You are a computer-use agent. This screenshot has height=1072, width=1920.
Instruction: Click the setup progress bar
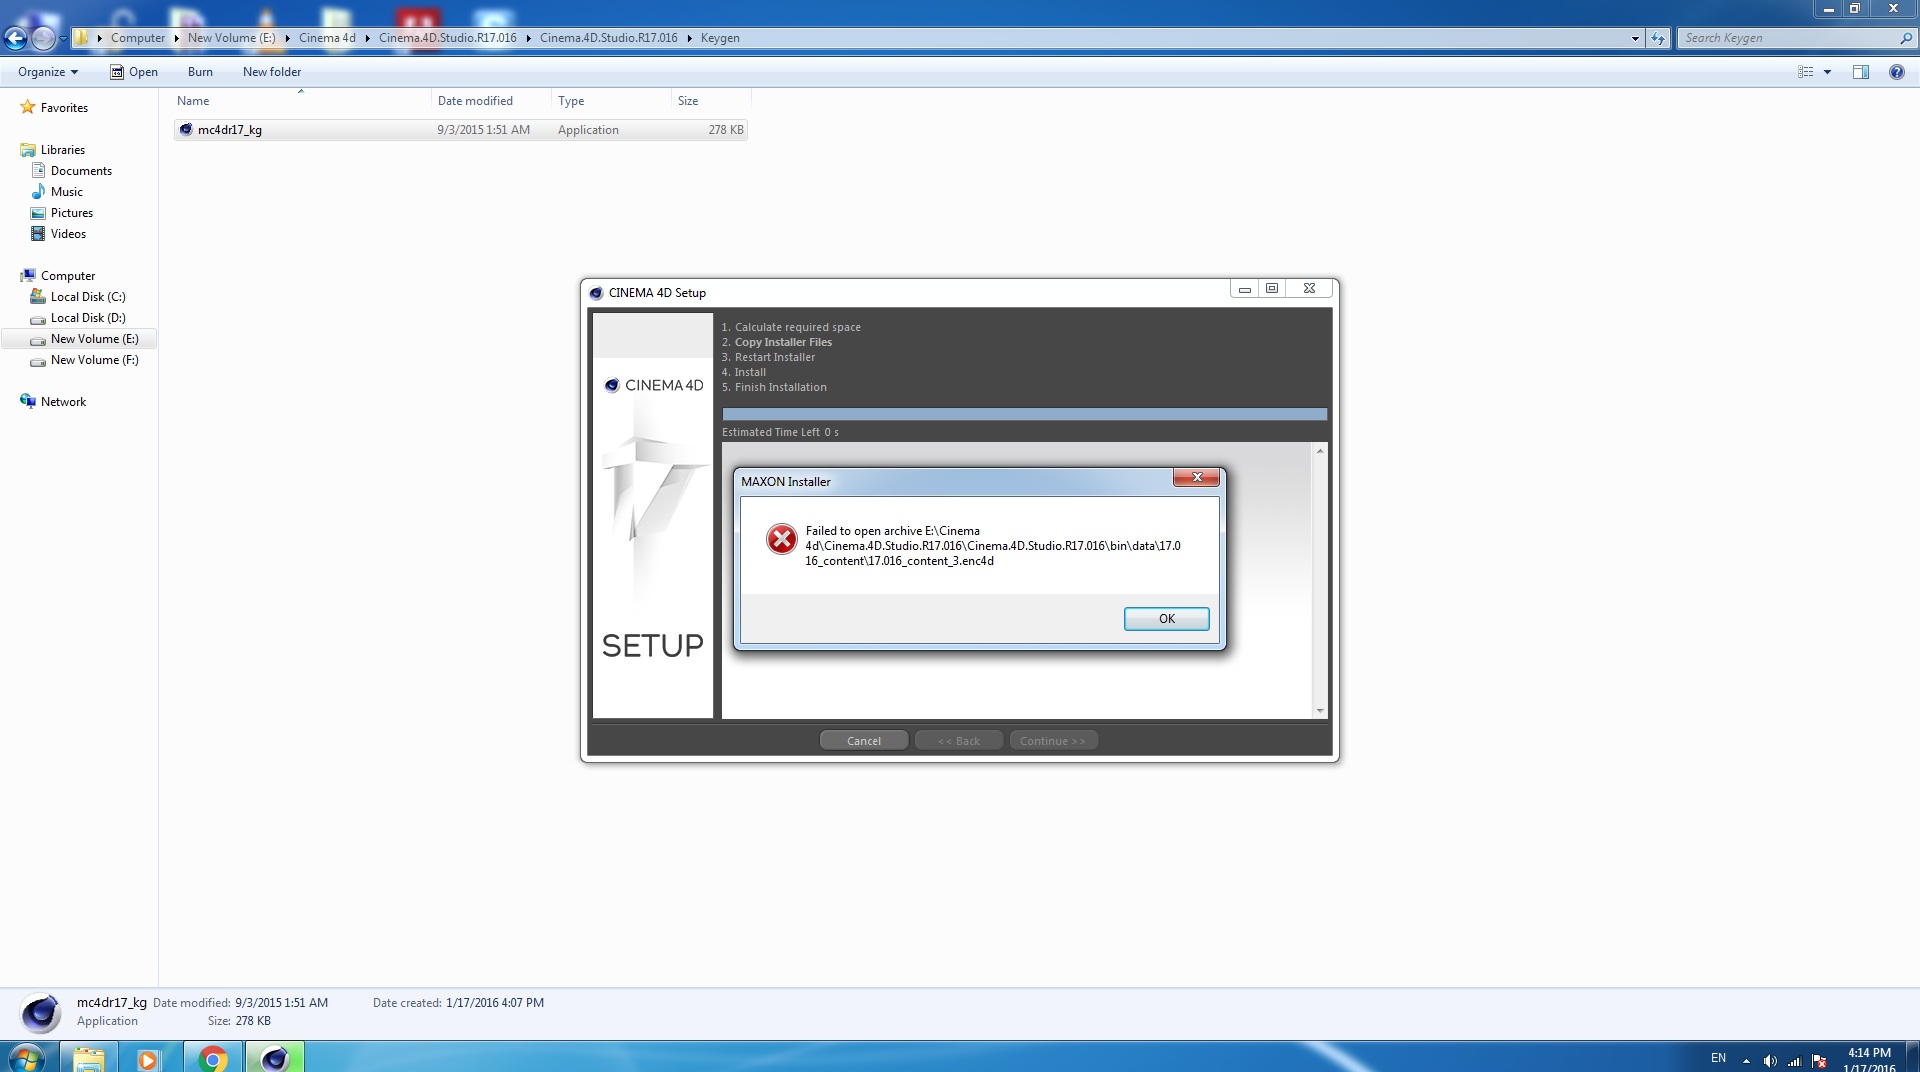click(1024, 414)
